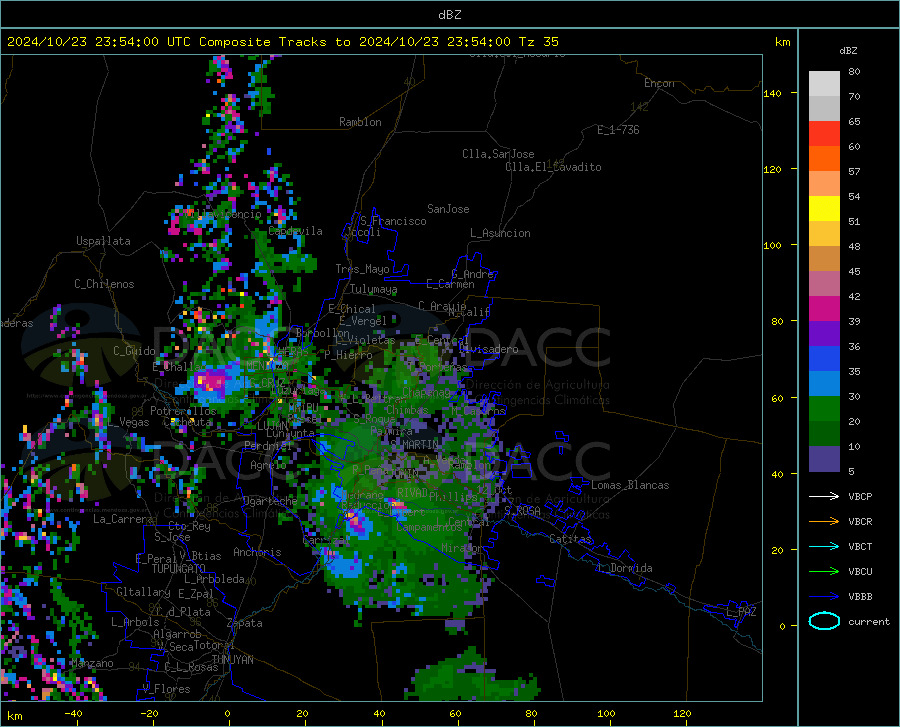Click the intense magenta storm cell near E_Challao
The width and height of the screenshot is (900, 727).
pos(211,382)
